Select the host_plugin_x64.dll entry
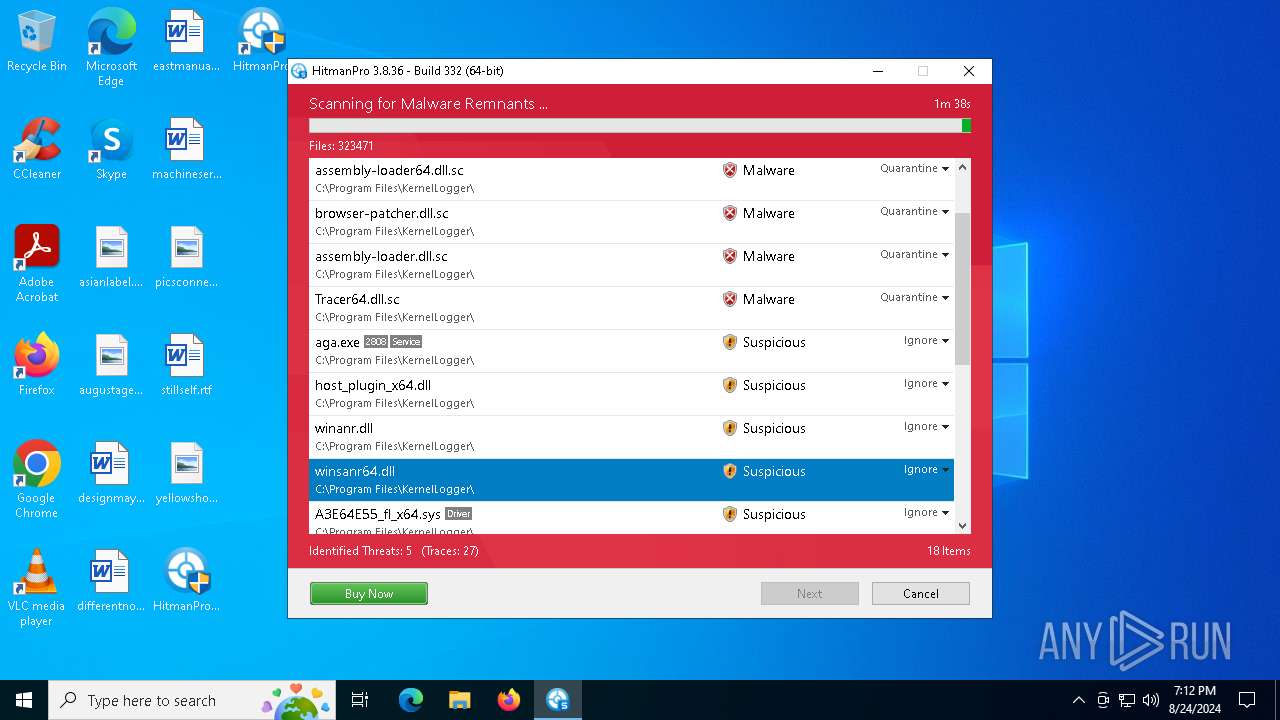 click(x=632, y=394)
